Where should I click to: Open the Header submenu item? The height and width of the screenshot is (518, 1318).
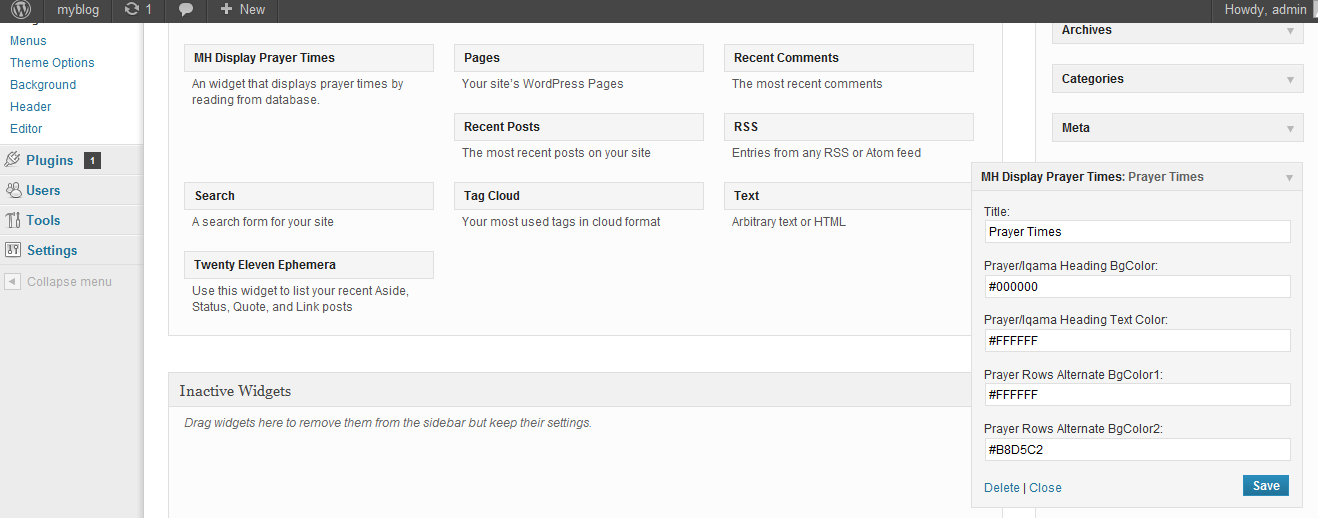(31, 107)
